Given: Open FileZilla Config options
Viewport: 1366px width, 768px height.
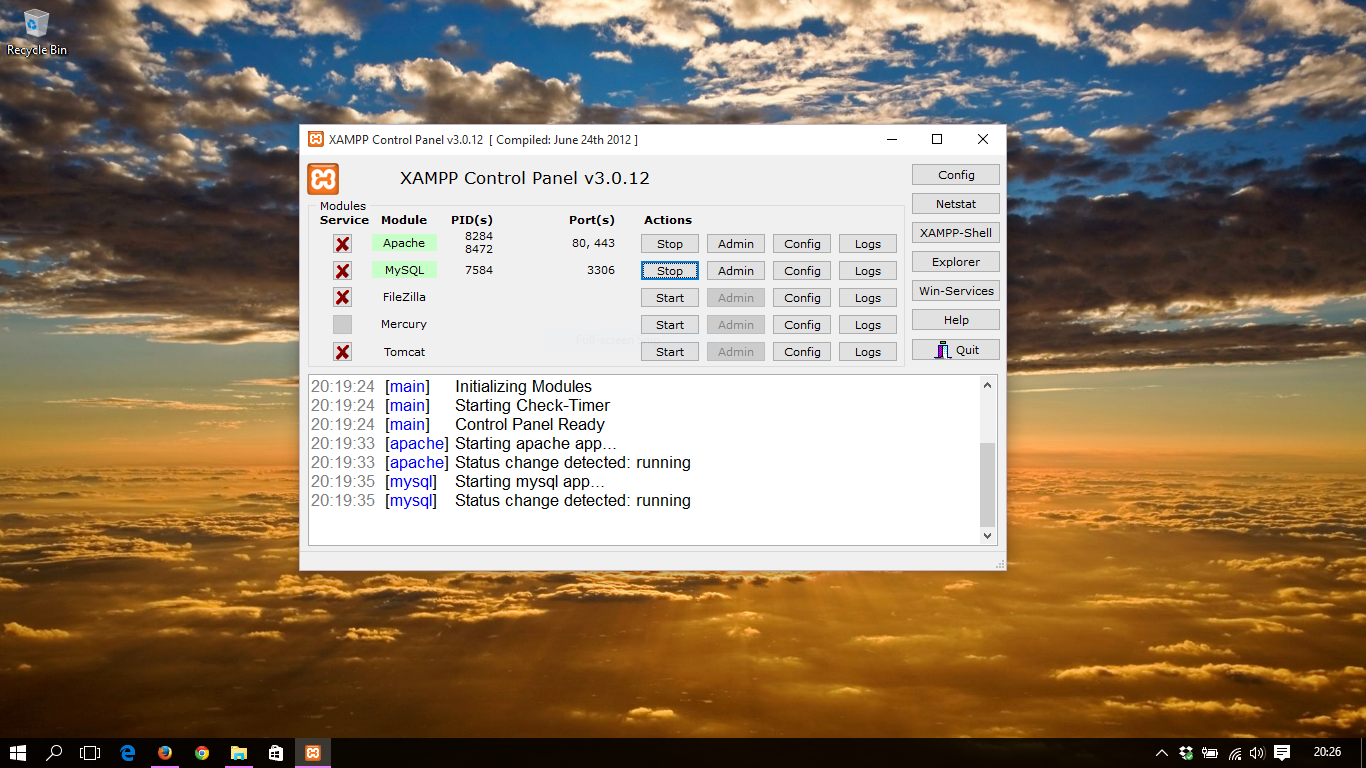Looking at the screenshot, I should 802,298.
